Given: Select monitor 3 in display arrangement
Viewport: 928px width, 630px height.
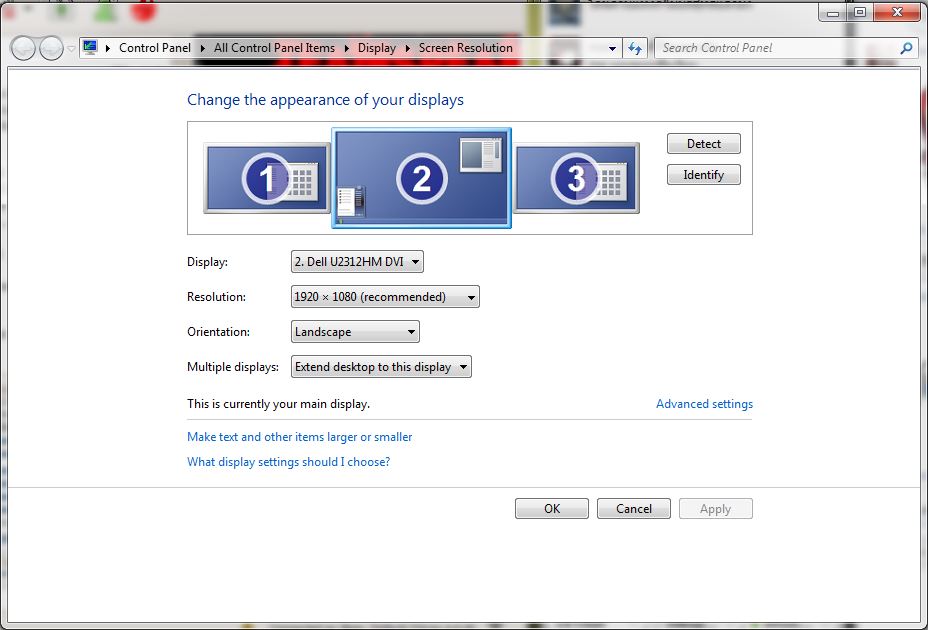Looking at the screenshot, I should 576,178.
